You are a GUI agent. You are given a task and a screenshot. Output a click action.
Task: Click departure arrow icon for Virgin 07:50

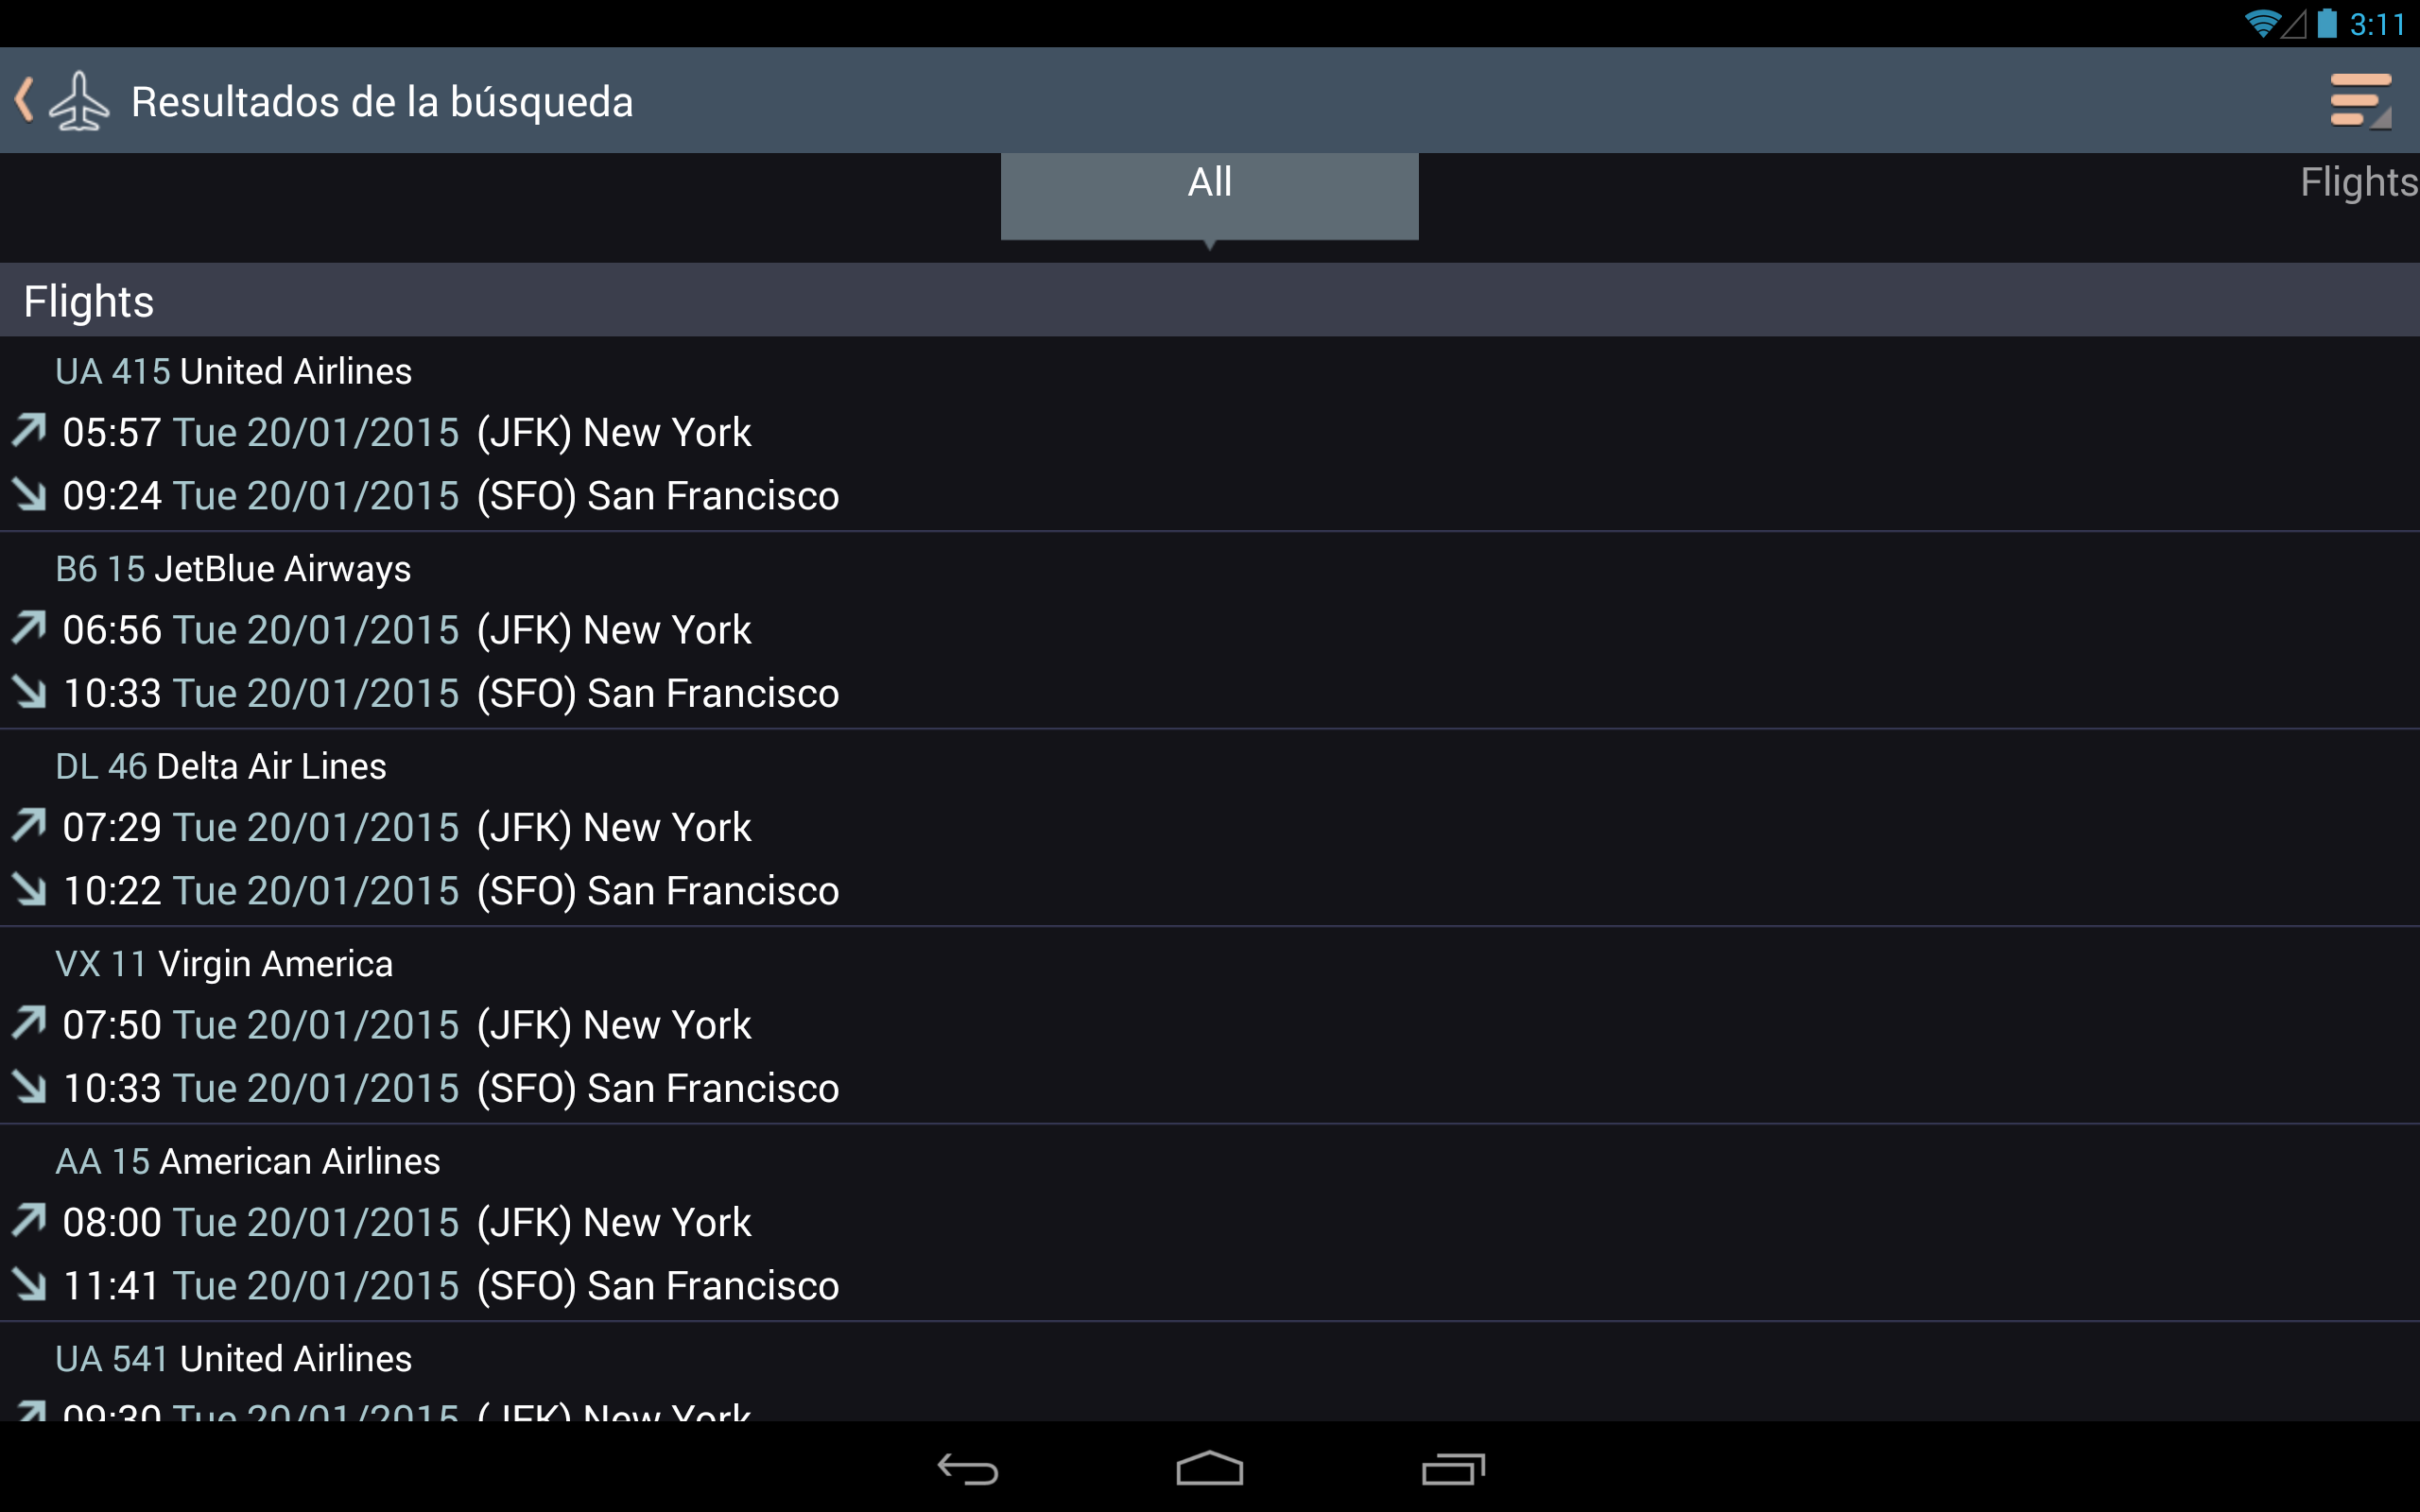pos(29,1023)
